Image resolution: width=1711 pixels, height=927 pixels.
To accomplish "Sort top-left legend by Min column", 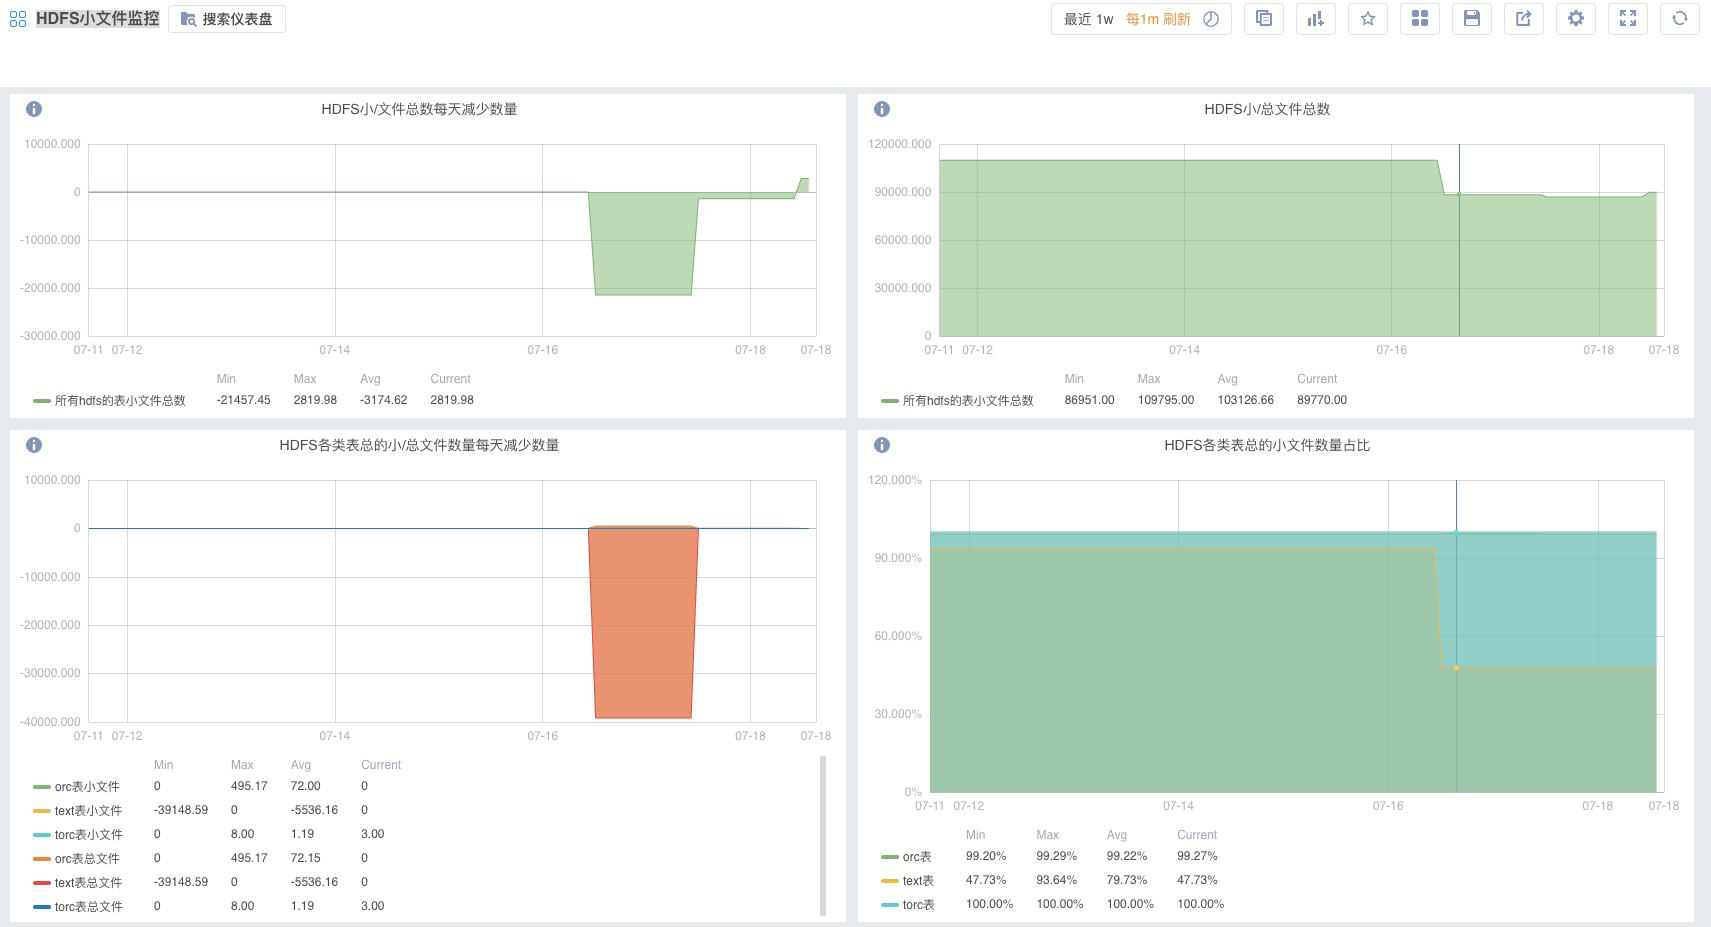I will [x=226, y=379].
